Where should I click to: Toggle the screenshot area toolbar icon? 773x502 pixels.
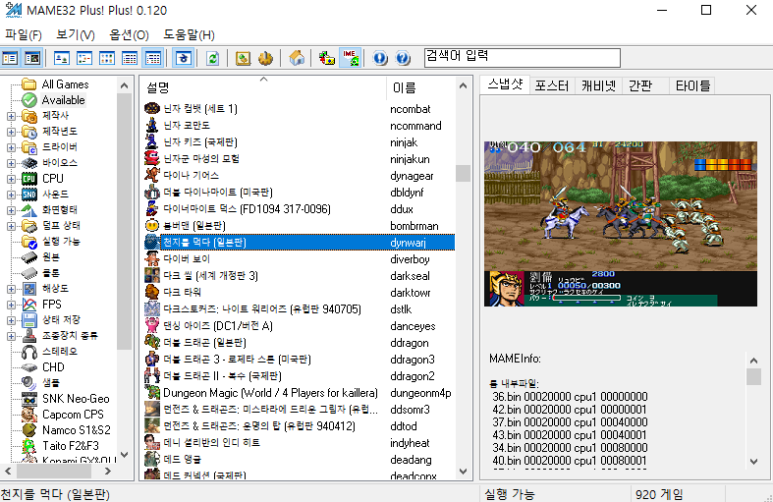click(33, 58)
